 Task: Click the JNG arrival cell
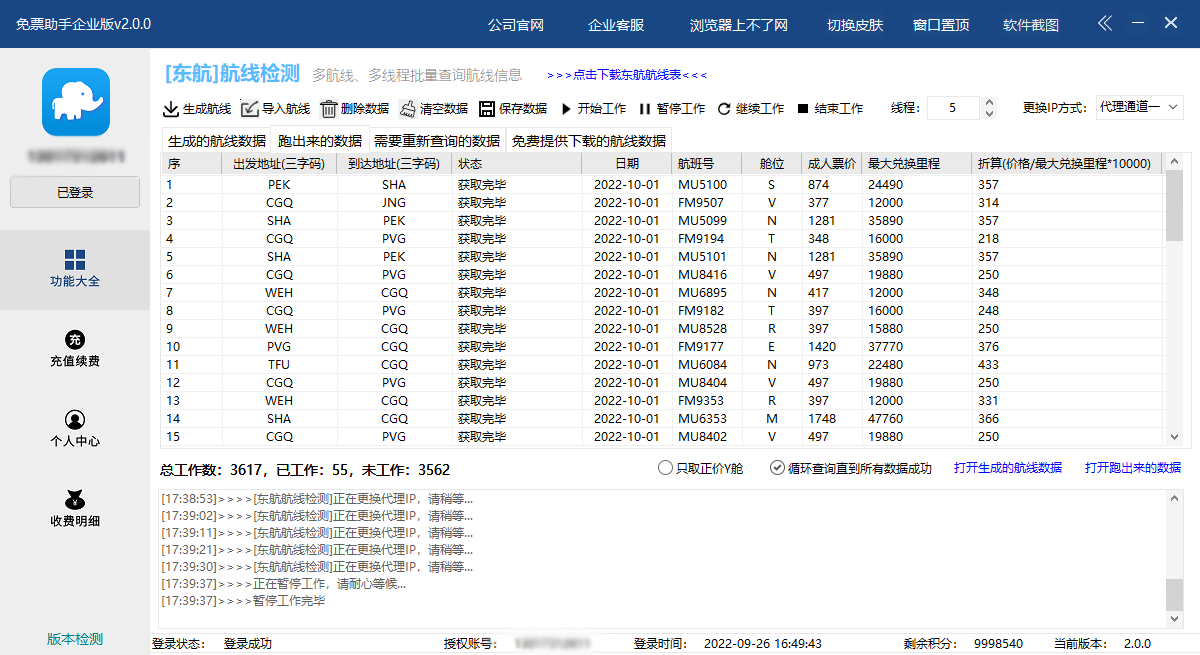tap(394, 202)
